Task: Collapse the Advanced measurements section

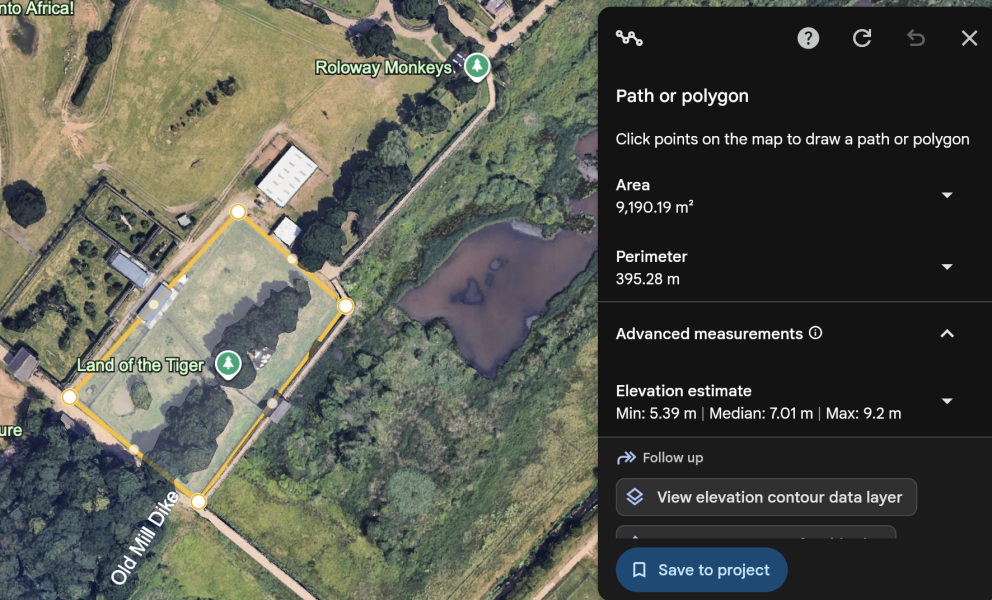Action: [x=947, y=334]
